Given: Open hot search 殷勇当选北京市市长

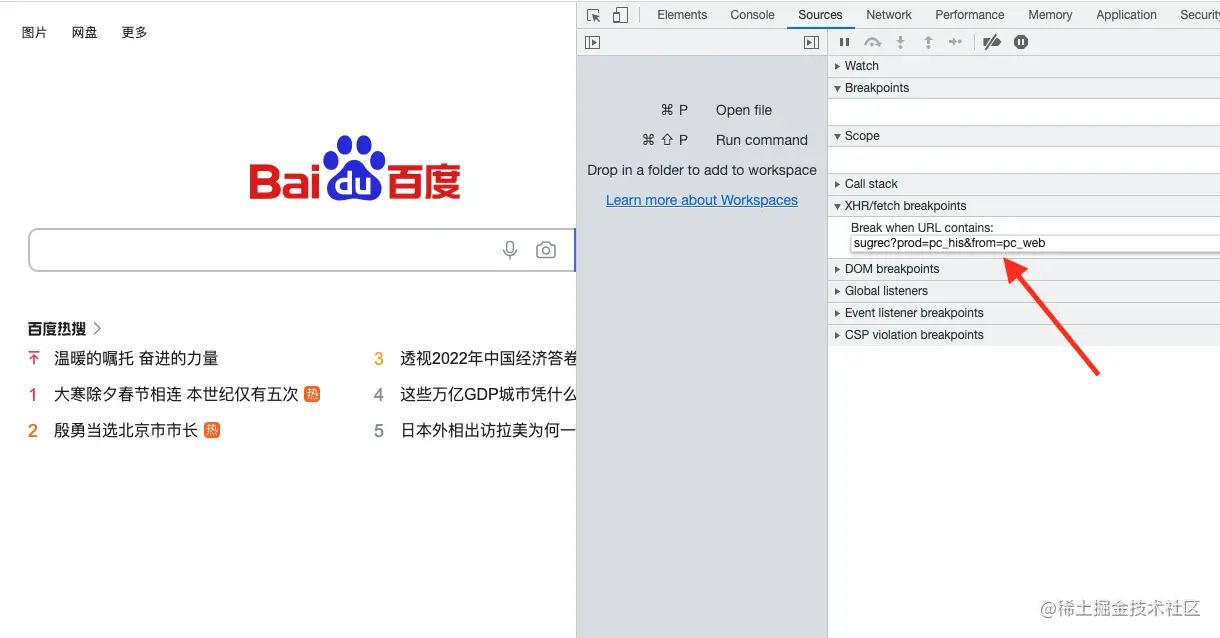Looking at the screenshot, I should pos(126,430).
